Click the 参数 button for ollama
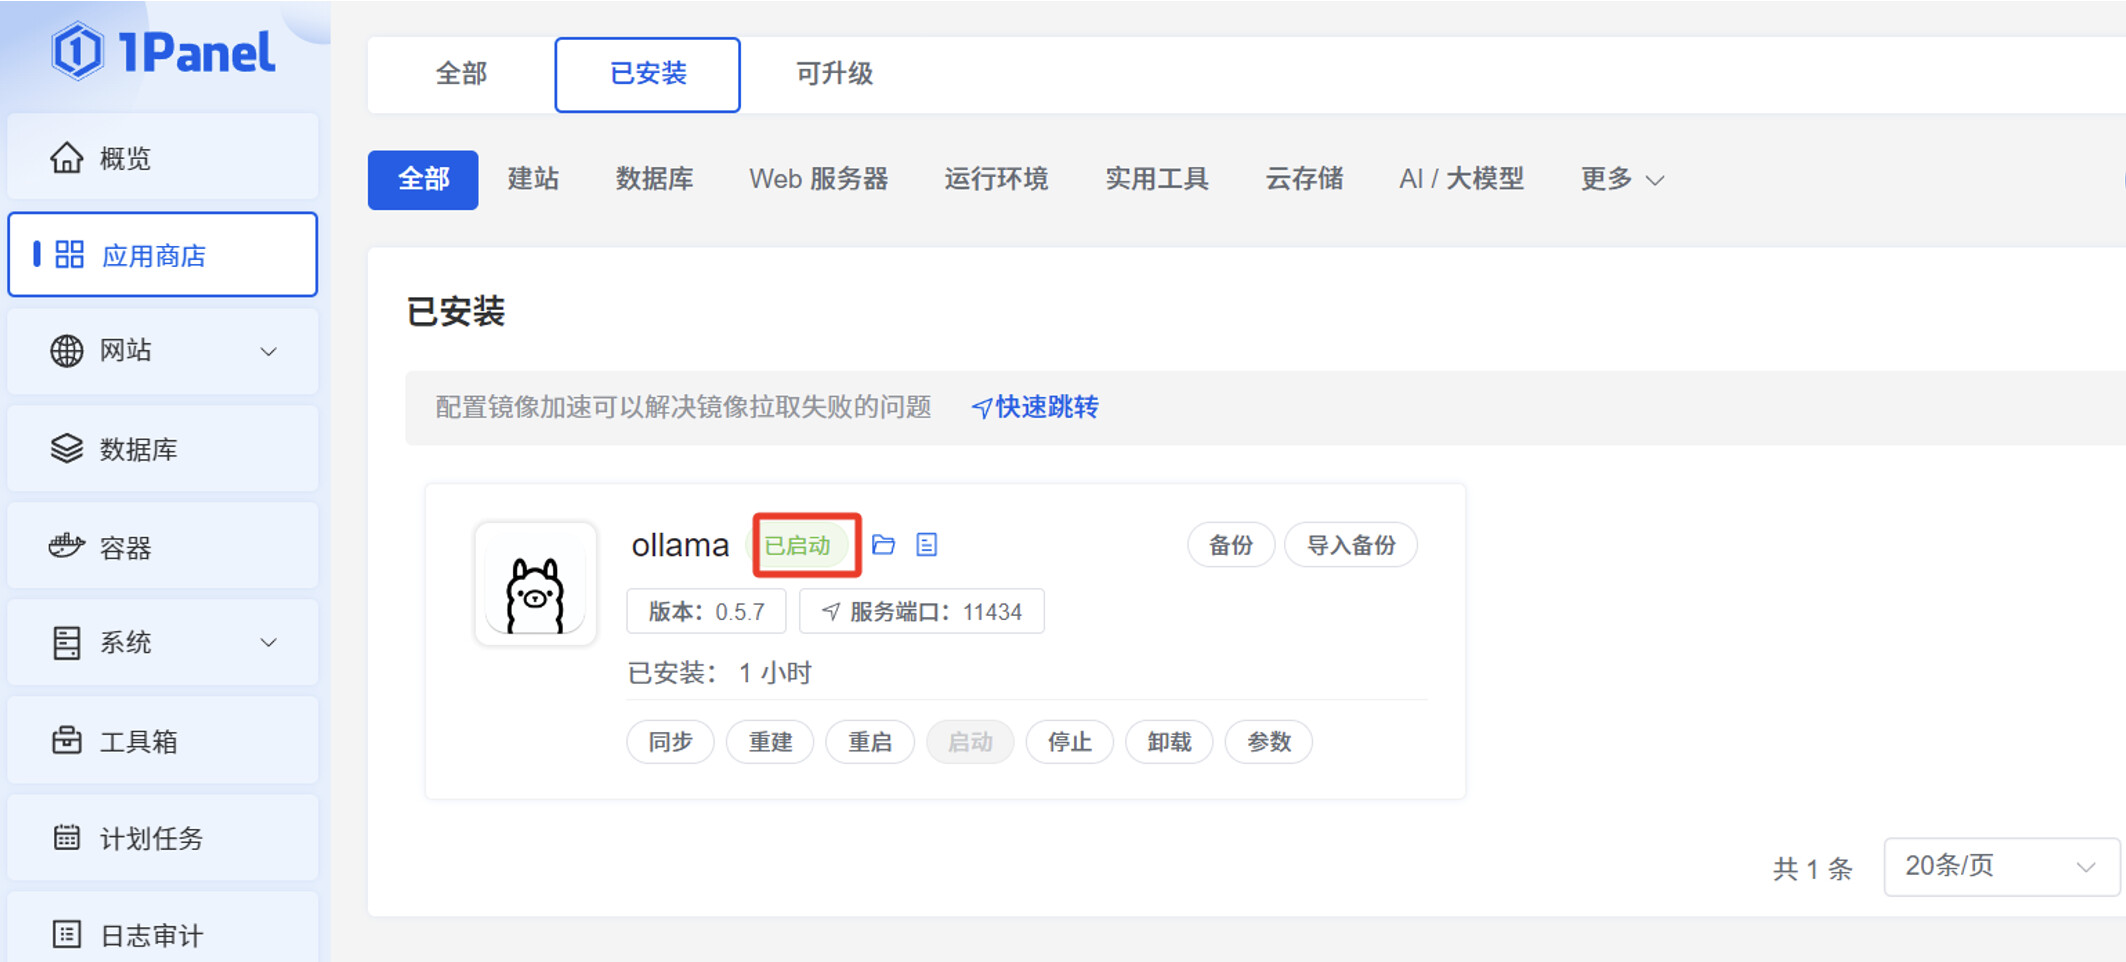The width and height of the screenshot is (2126, 962). click(x=1269, y=742)
